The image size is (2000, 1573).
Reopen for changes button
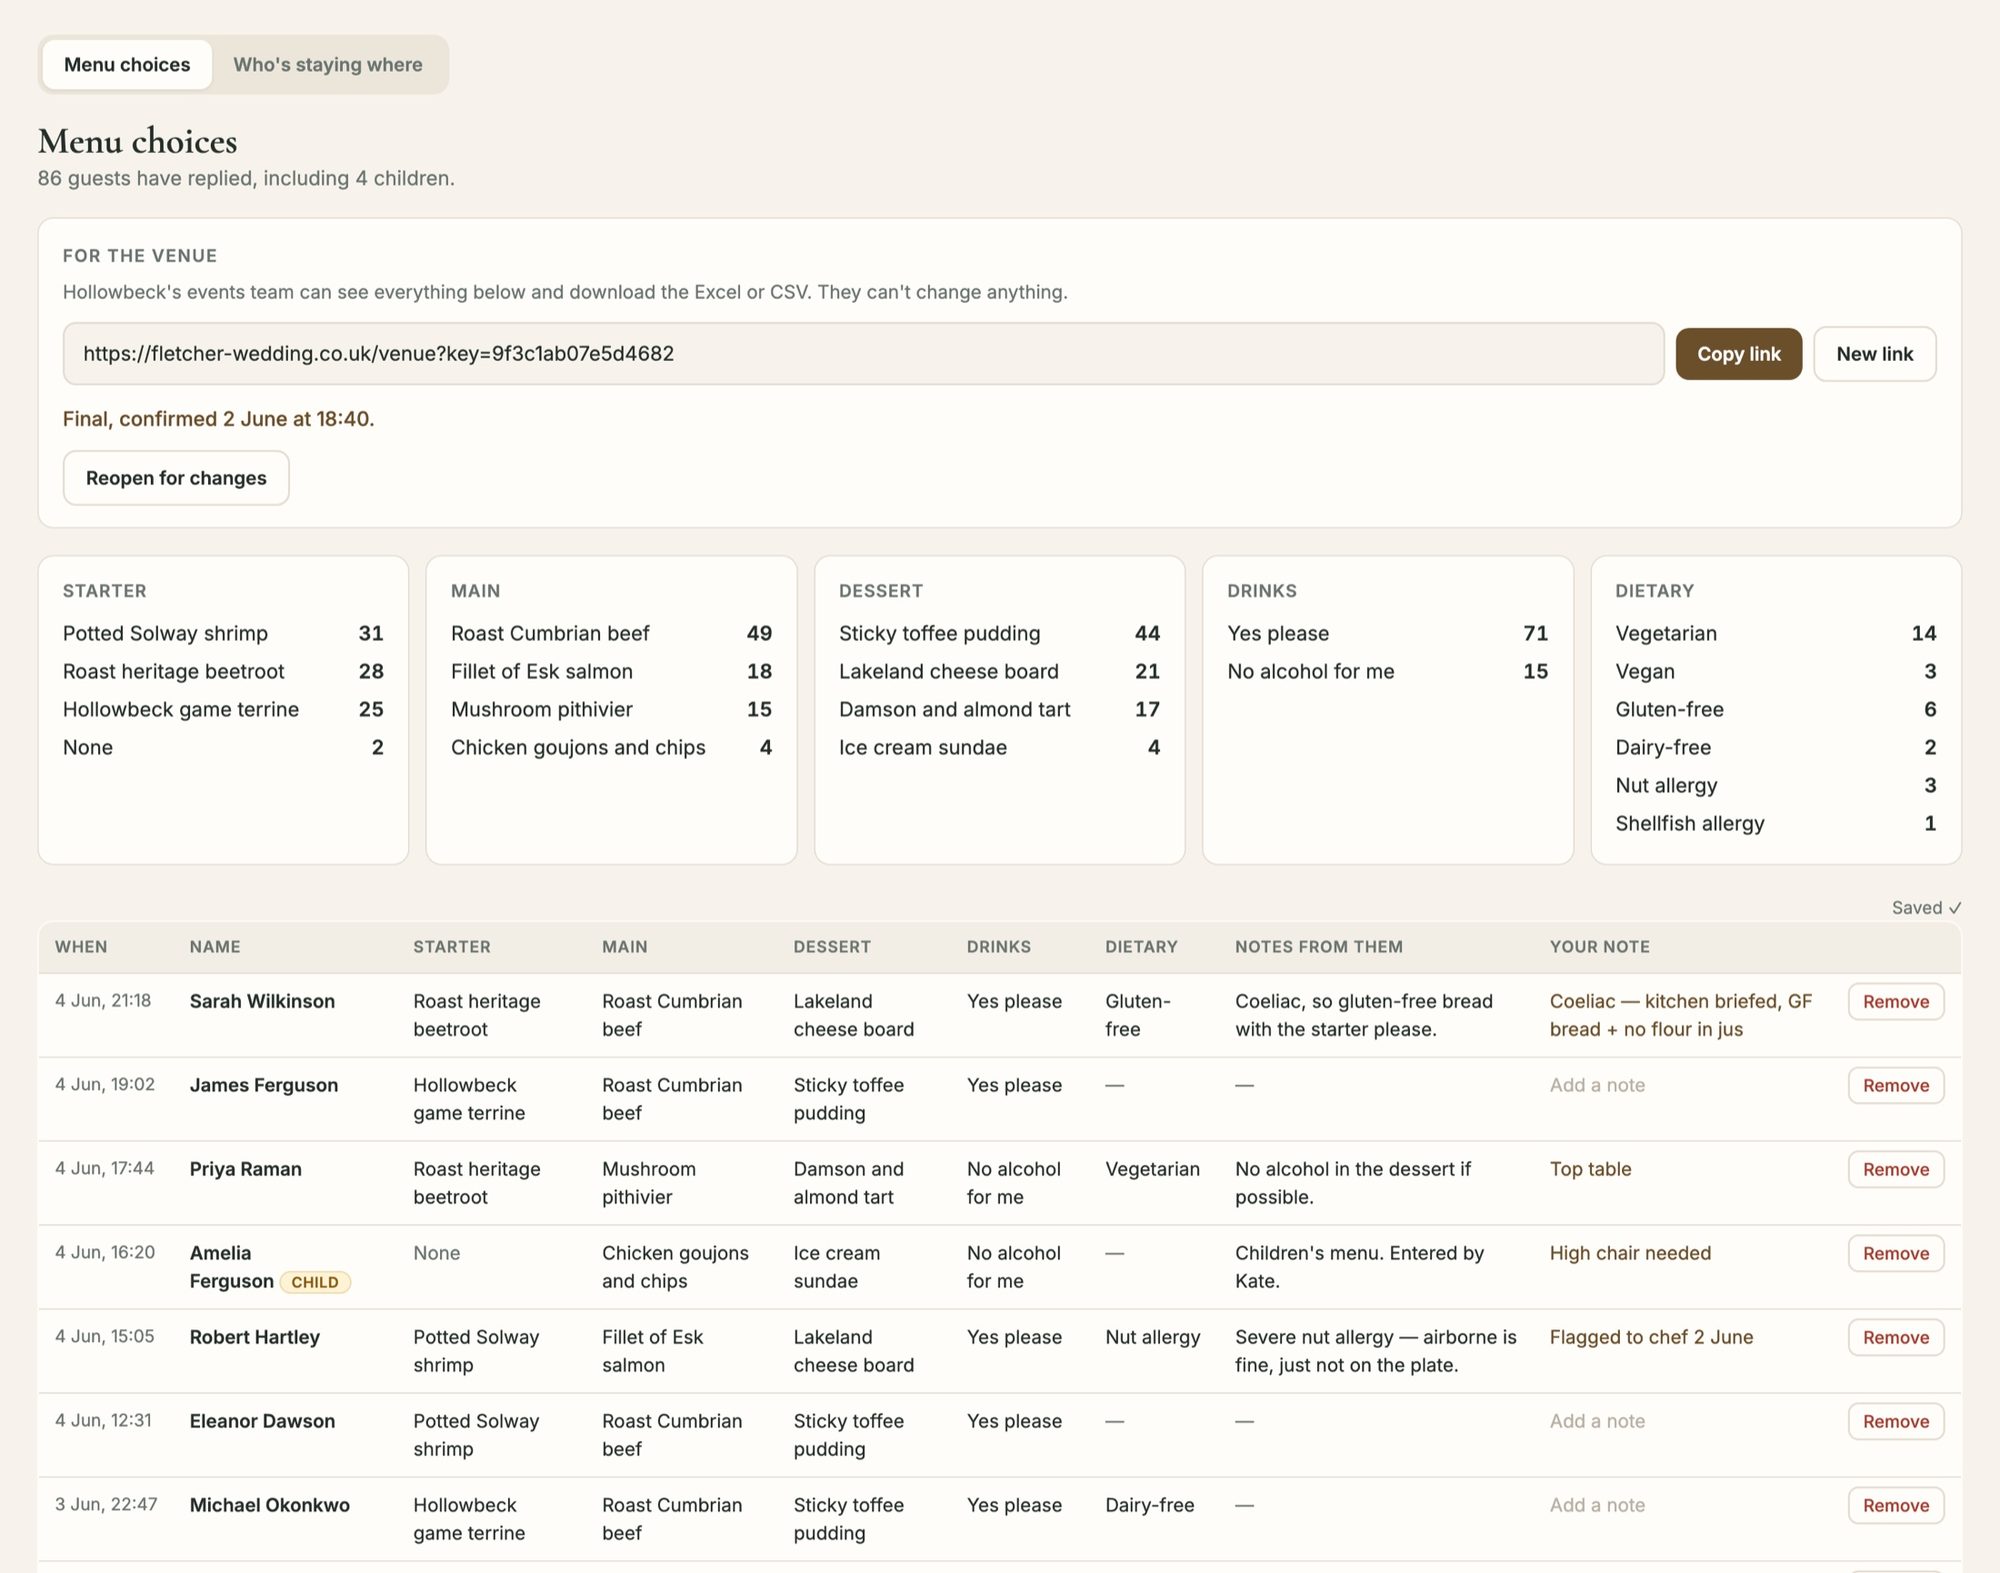pyautogui.click(x=176, y=478)
